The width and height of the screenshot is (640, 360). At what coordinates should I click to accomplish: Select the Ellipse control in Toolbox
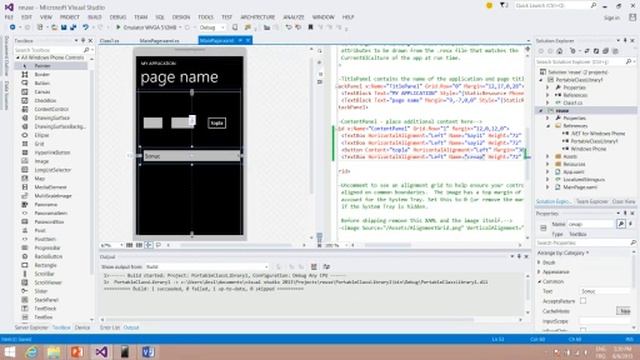[x=42, y=135]
